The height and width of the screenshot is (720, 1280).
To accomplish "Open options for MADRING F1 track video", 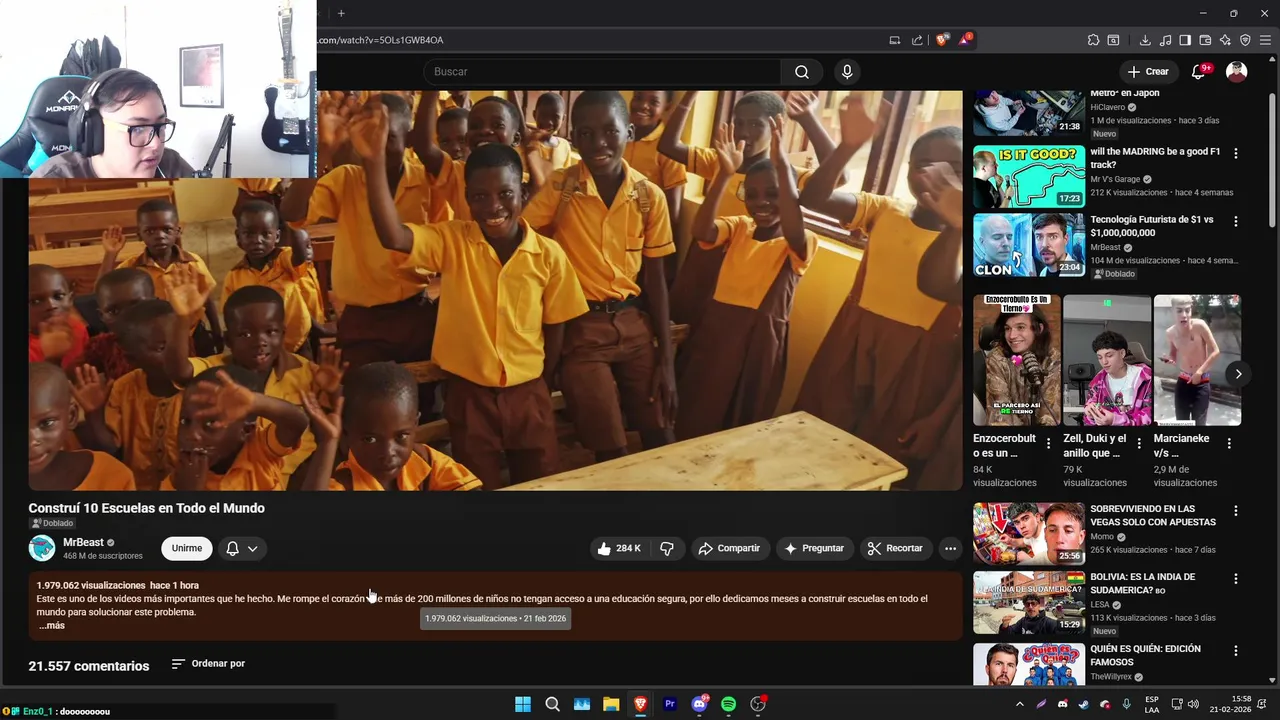I will tap(1236, 153).
